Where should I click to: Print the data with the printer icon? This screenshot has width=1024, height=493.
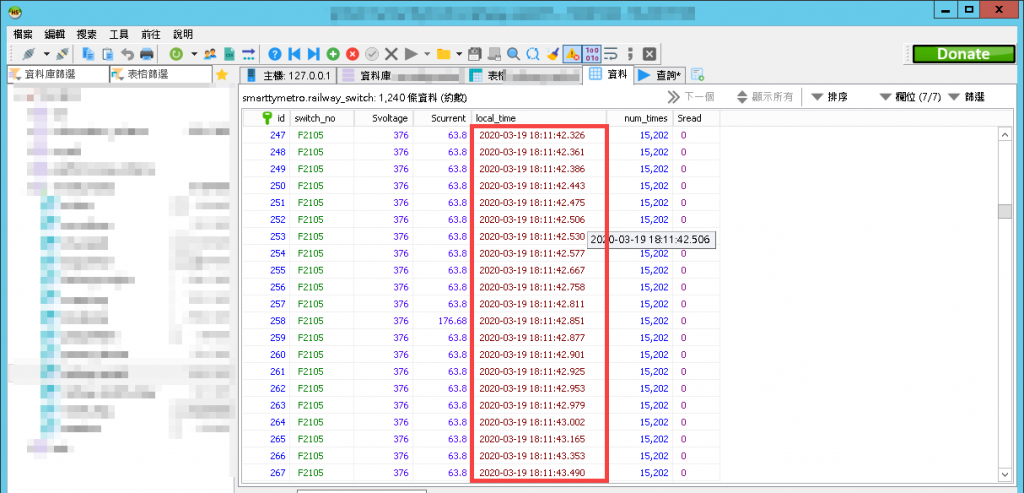click(147, 54)
